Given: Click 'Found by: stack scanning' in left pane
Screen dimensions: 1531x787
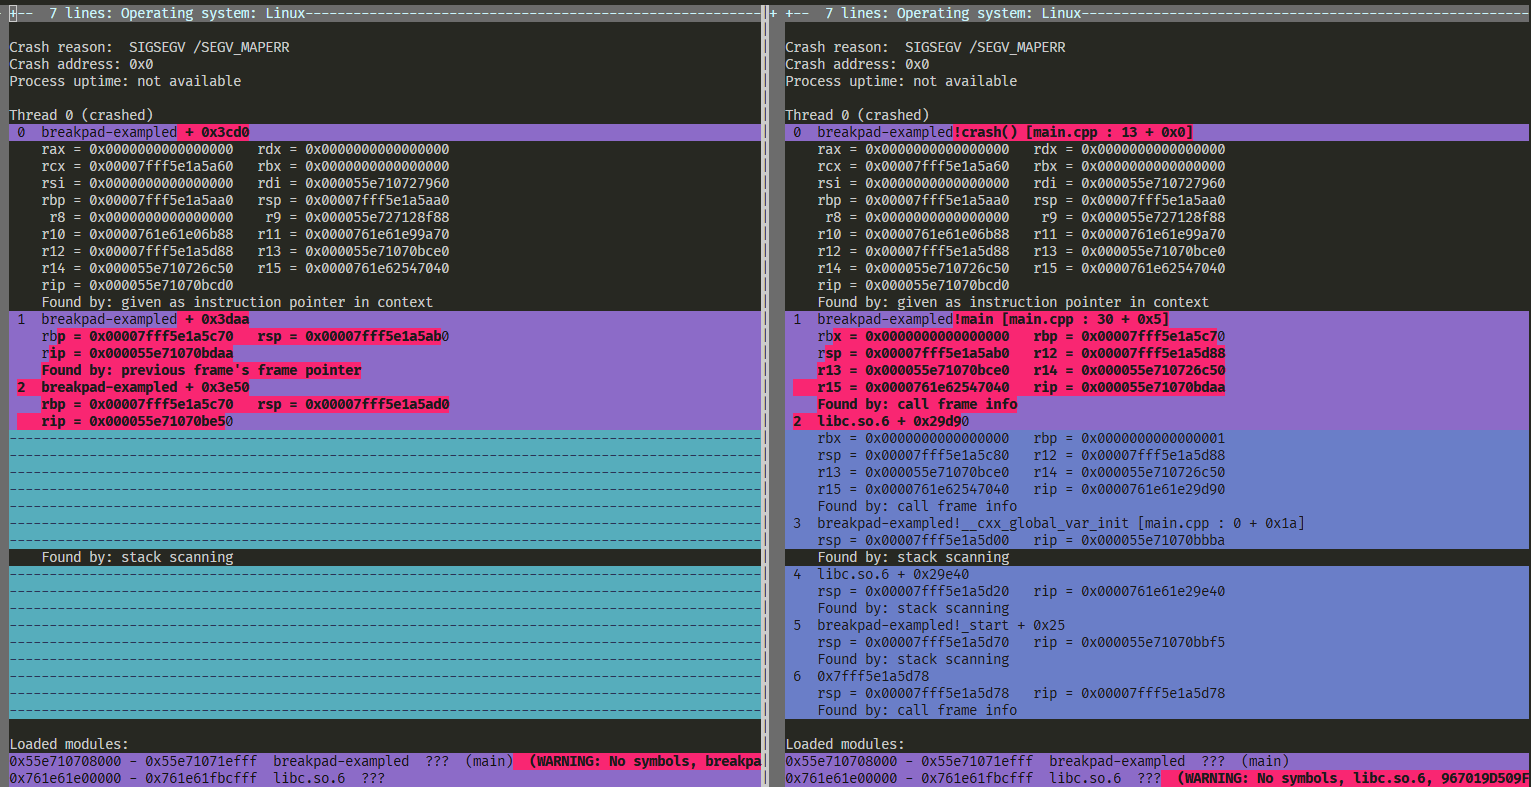Looking at the screenshot, I should 137,557.
